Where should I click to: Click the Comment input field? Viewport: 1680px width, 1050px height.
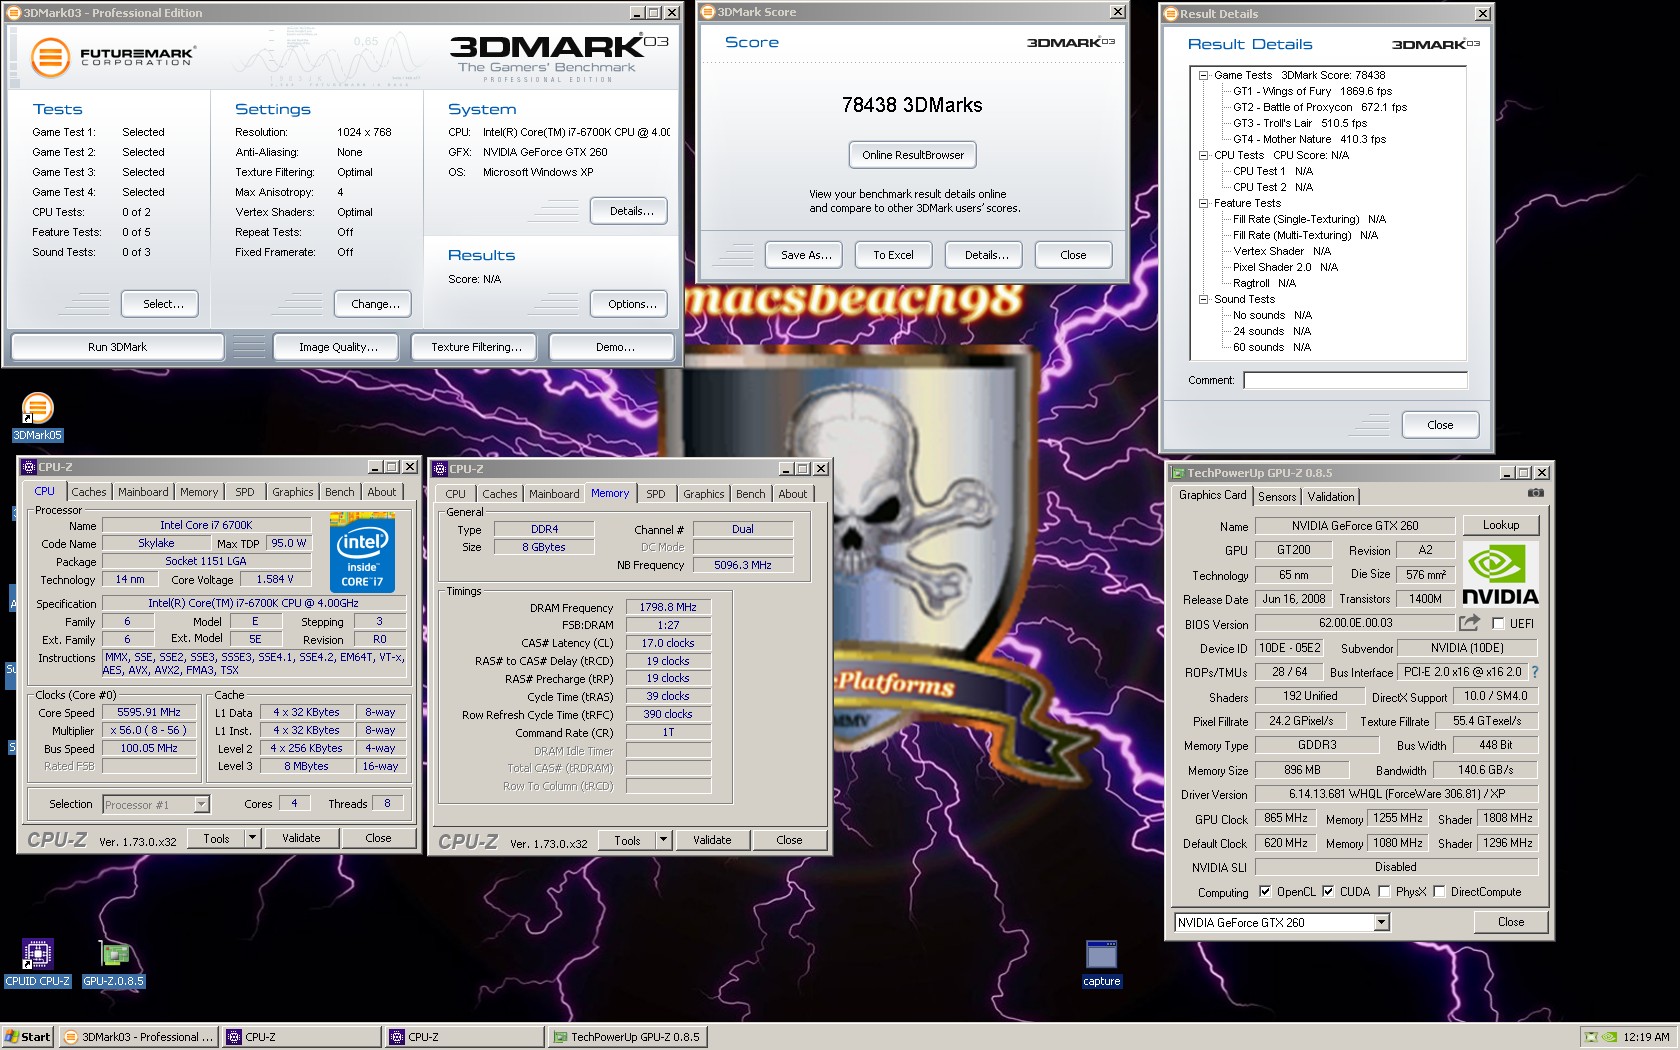(x=1355, y=380)
